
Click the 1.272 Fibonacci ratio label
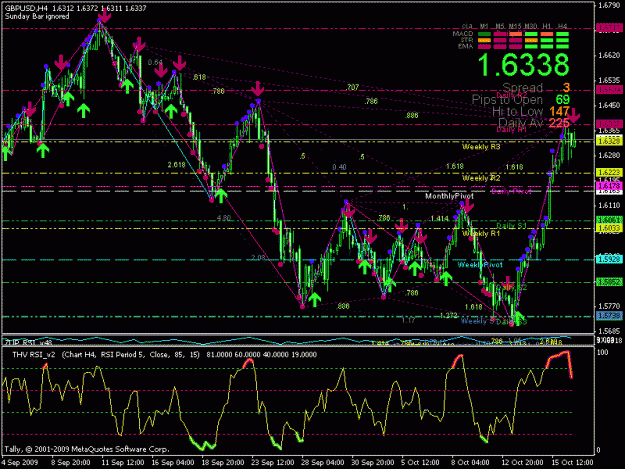point(449,316)
